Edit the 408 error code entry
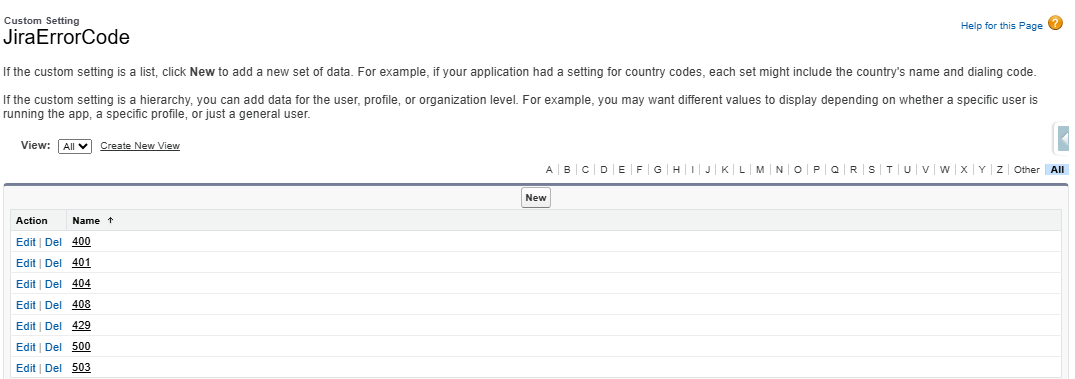 click(25, 305)
